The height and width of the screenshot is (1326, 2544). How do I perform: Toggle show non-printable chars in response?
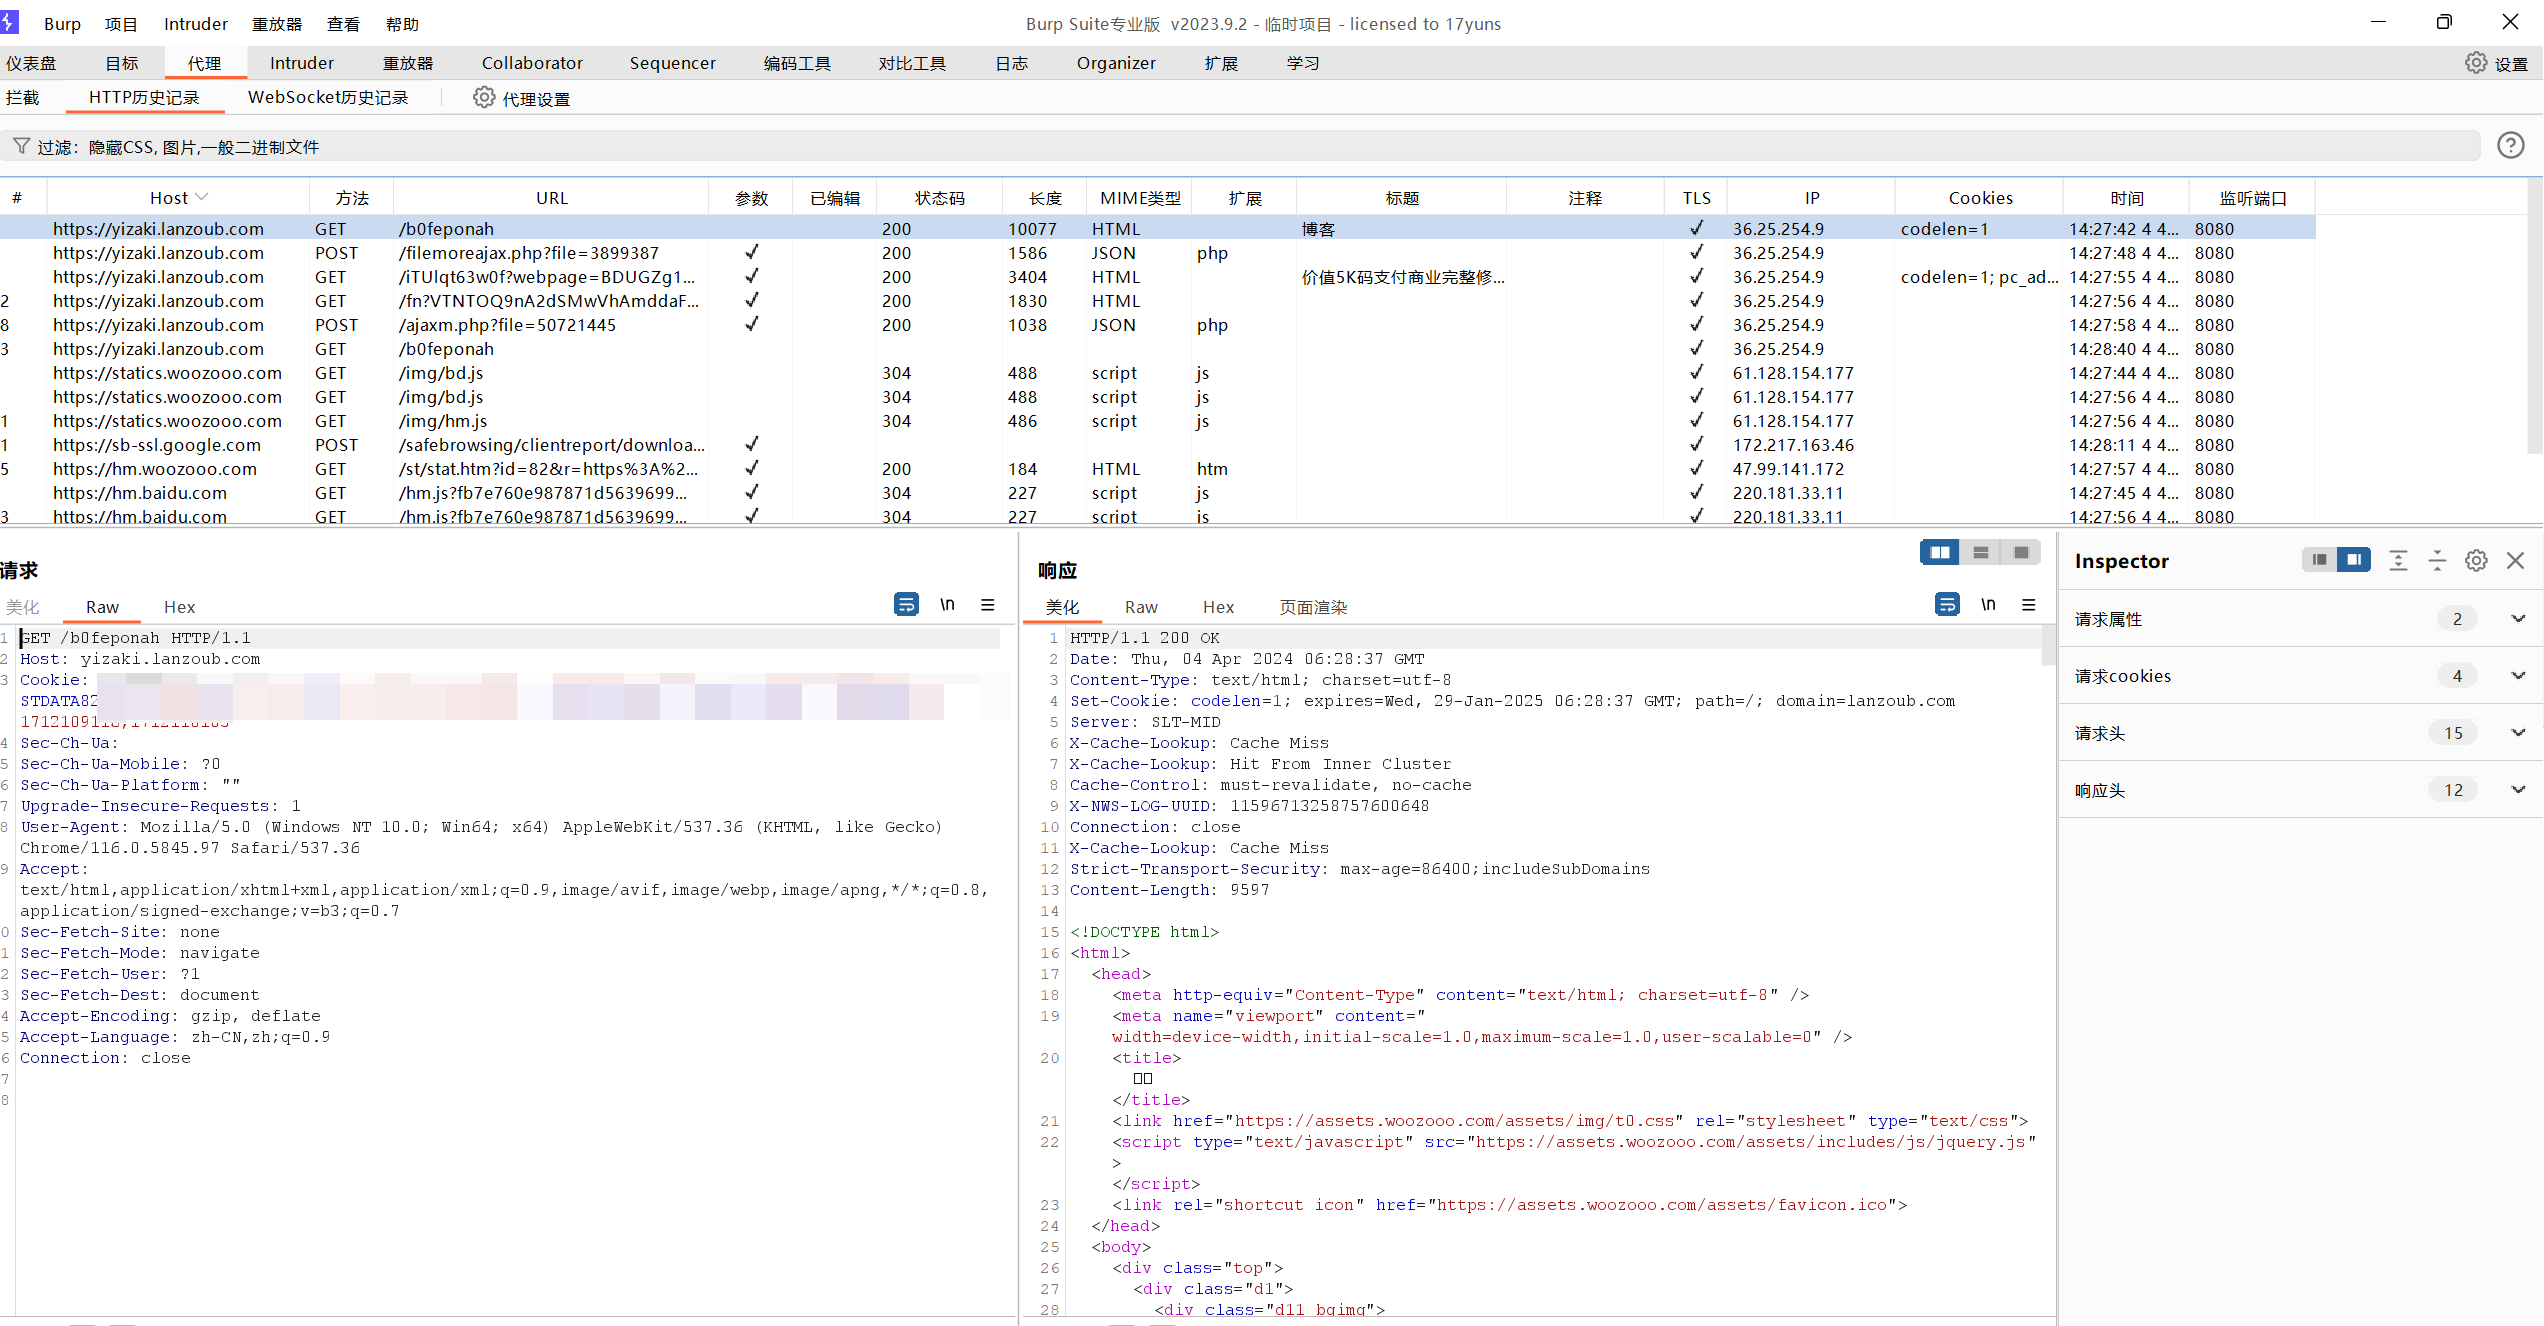(1988, 605)
